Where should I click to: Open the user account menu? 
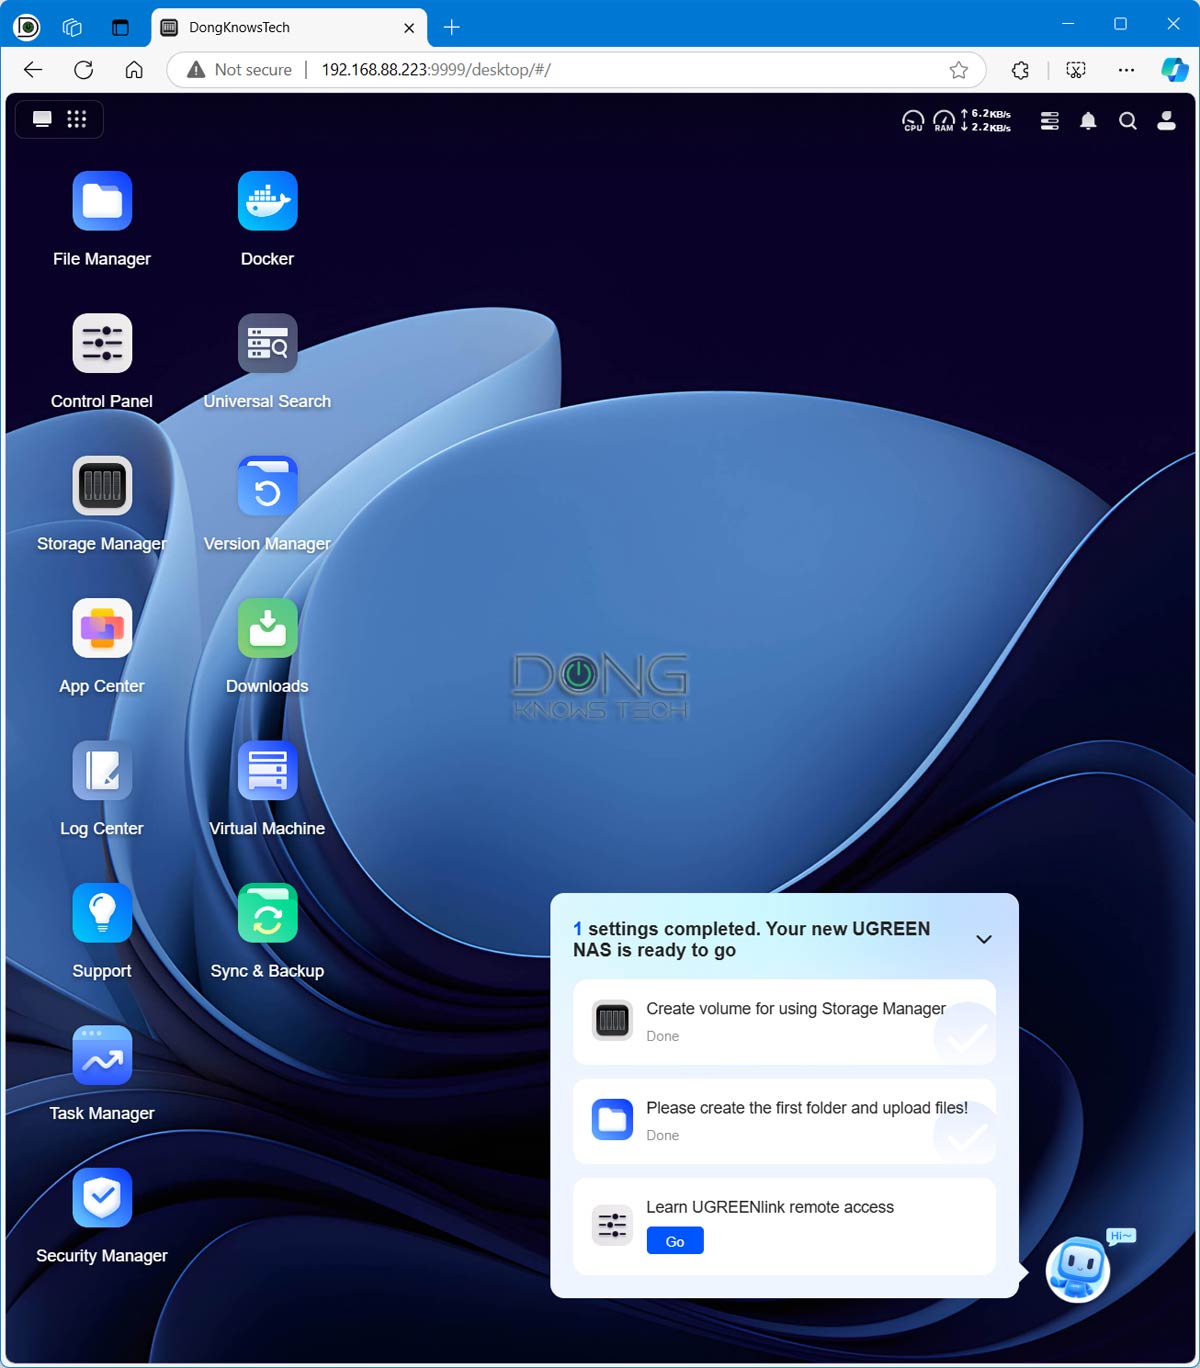1166,121
